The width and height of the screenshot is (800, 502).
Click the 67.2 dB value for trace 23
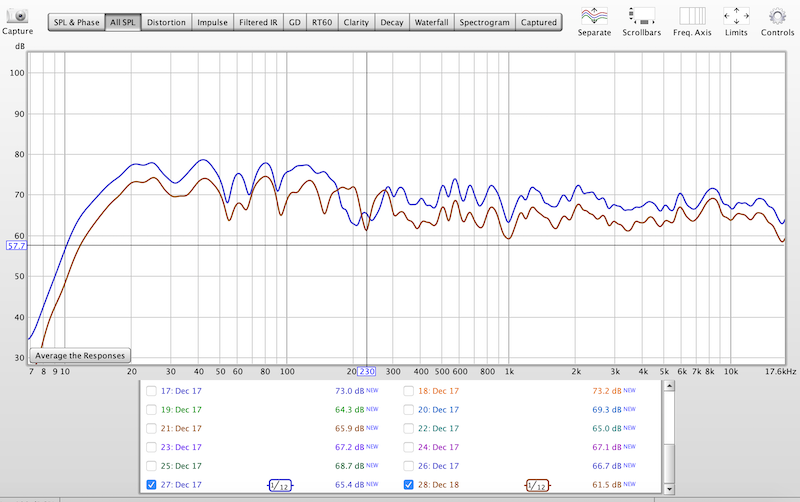349,447
